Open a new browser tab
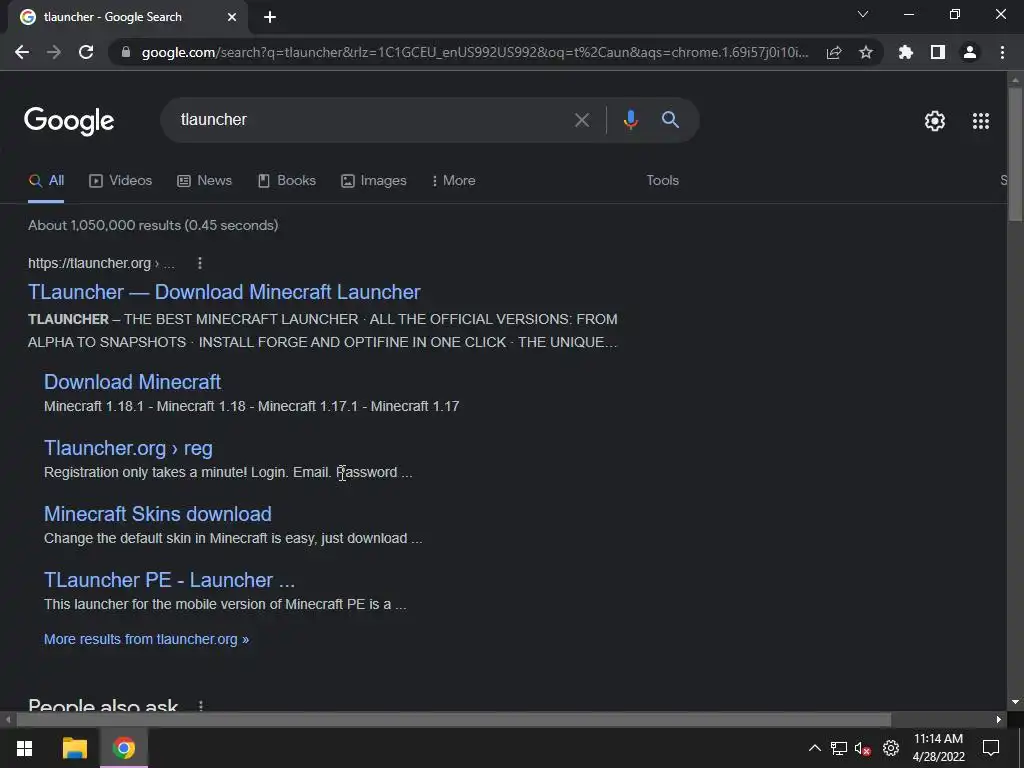 coord(270,18)
